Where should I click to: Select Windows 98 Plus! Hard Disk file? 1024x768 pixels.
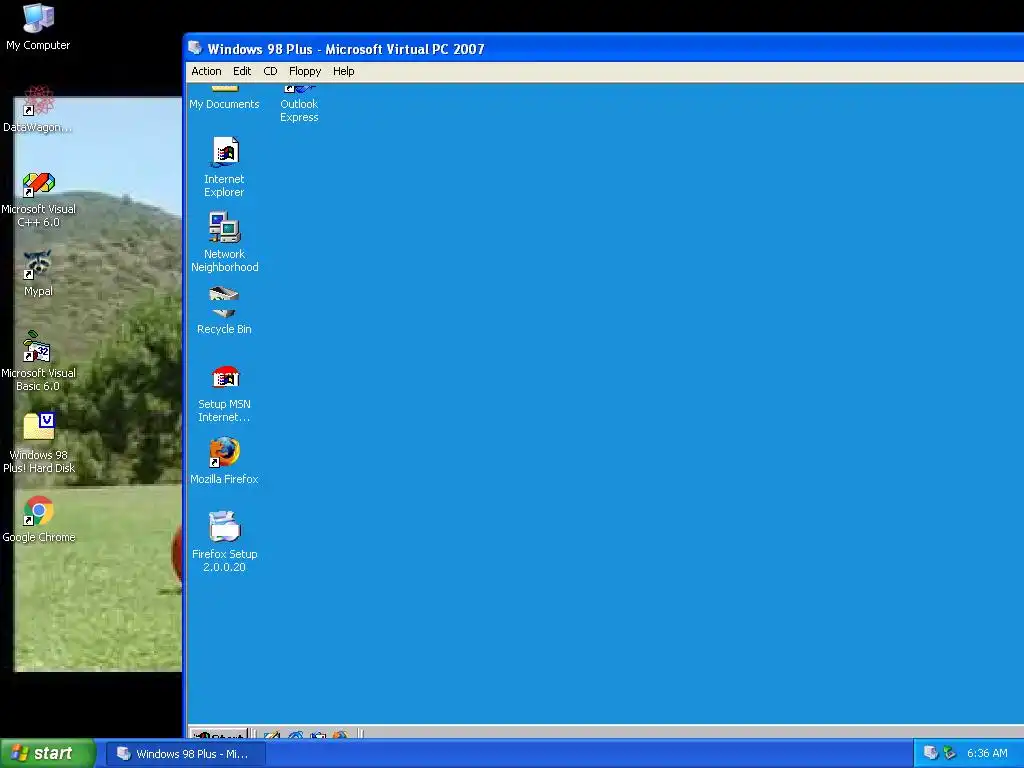point(39,443)
